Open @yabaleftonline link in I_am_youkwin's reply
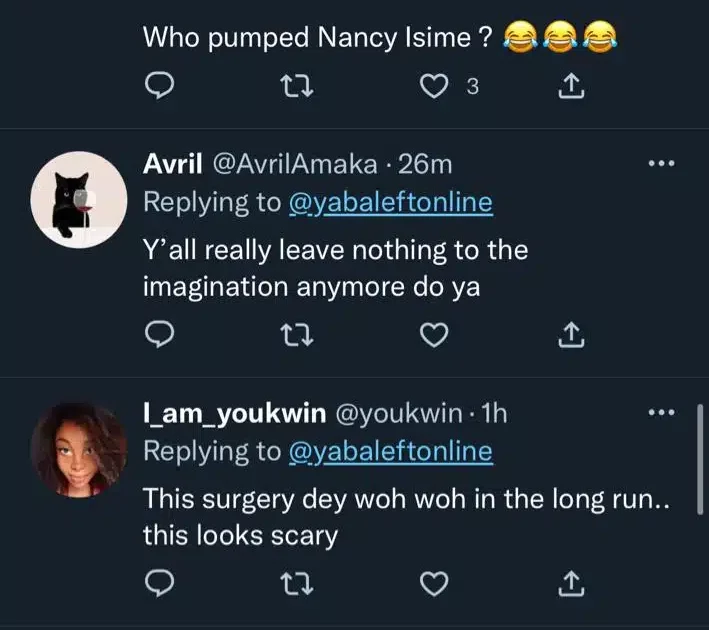Screen dimensions: 709x630 point(390,451)
